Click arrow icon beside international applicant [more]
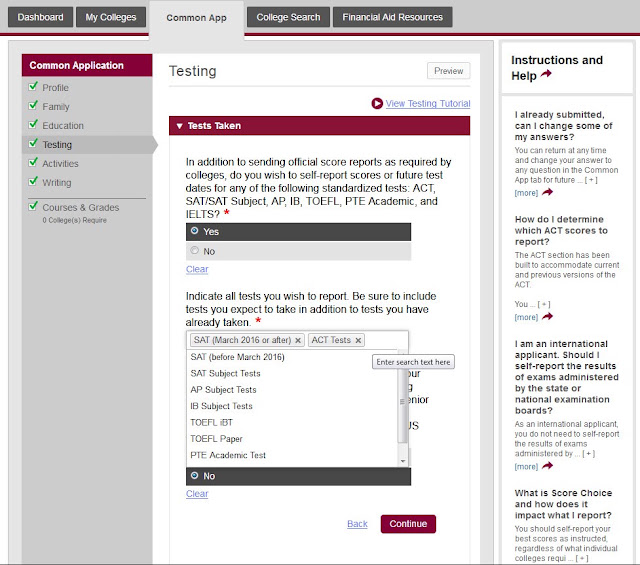Screen dimensions: 640x565 pyautogui.click(x=547, y=465)
